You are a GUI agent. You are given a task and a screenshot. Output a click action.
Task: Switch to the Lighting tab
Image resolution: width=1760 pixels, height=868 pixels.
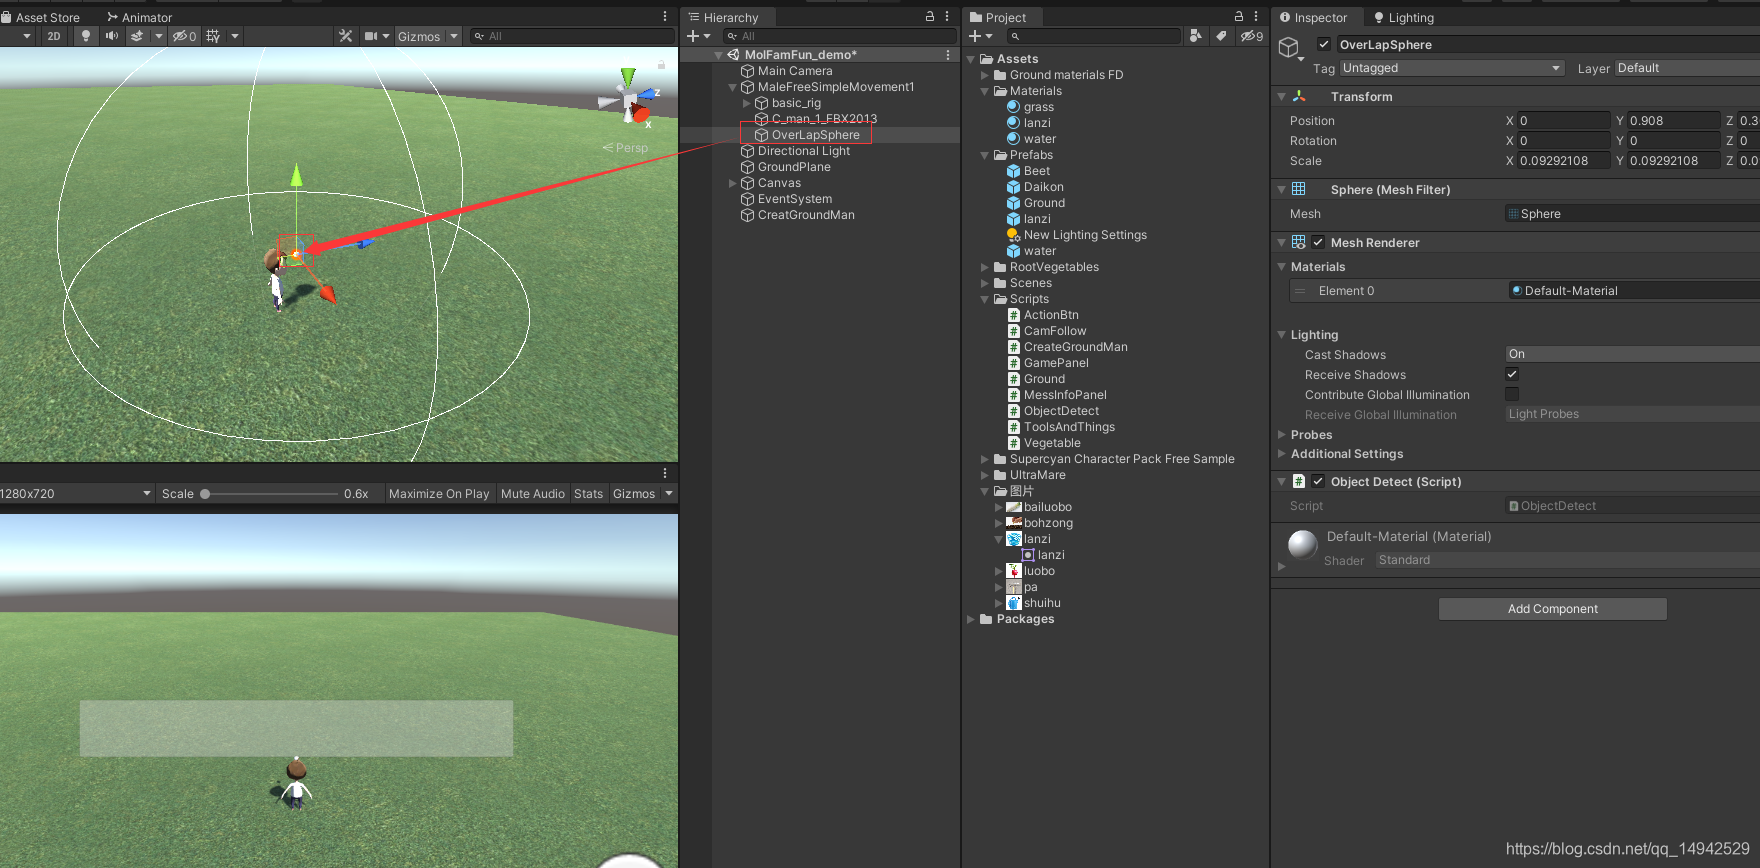tap(1404, 17)
